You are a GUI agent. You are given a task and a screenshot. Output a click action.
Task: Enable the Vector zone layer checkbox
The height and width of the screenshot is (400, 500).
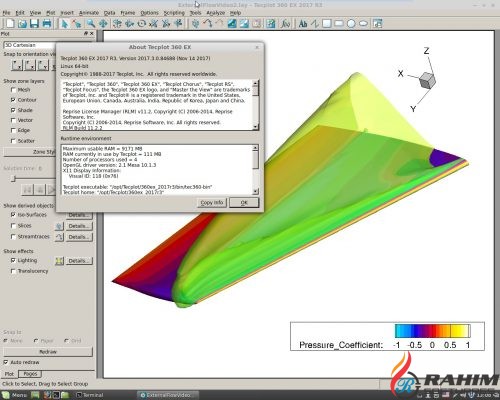(13, 120)
